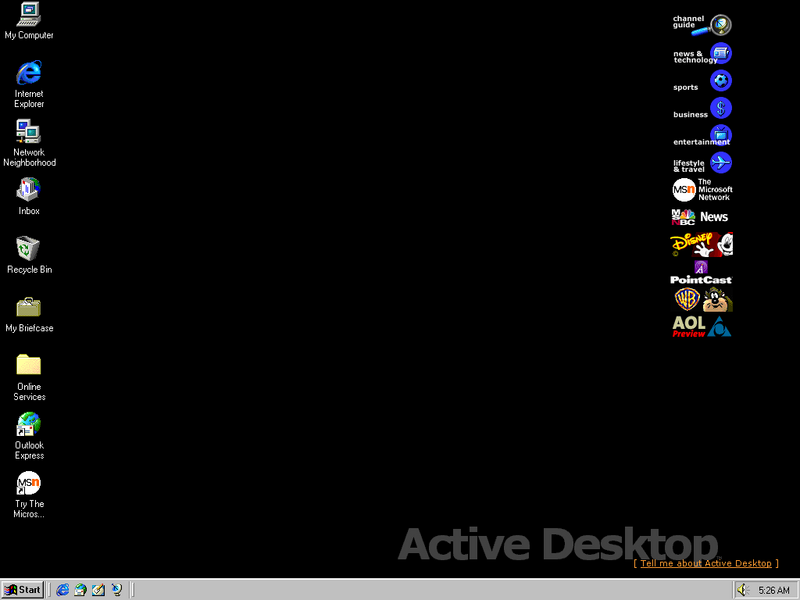
Task: Open the PointCast channel
Action: click(x=702, y=272)
